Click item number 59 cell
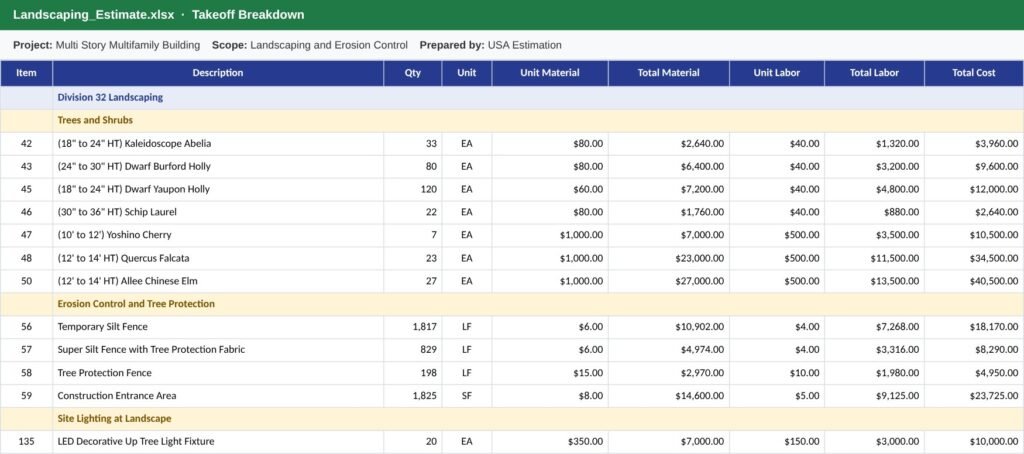The width and height of the screenshot is (1024, 454). coord(26,395)
